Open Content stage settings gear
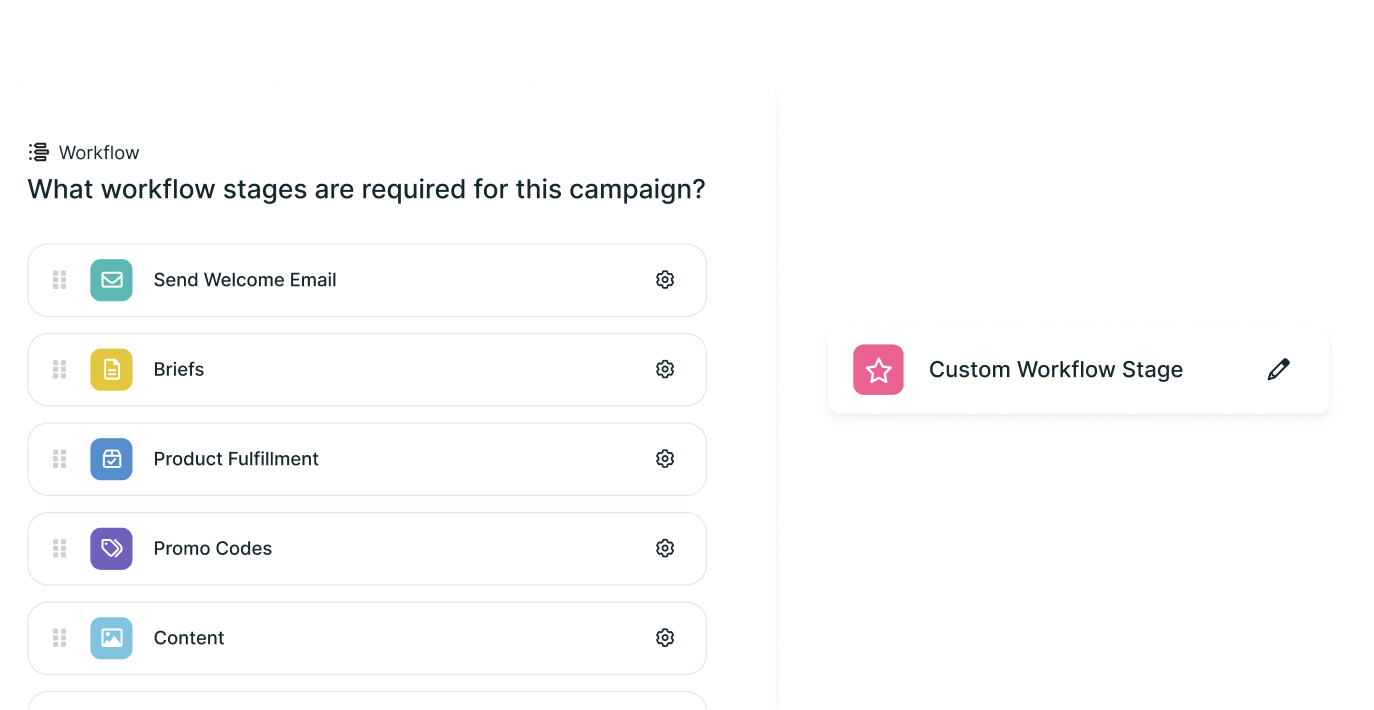 click(665, 638)
